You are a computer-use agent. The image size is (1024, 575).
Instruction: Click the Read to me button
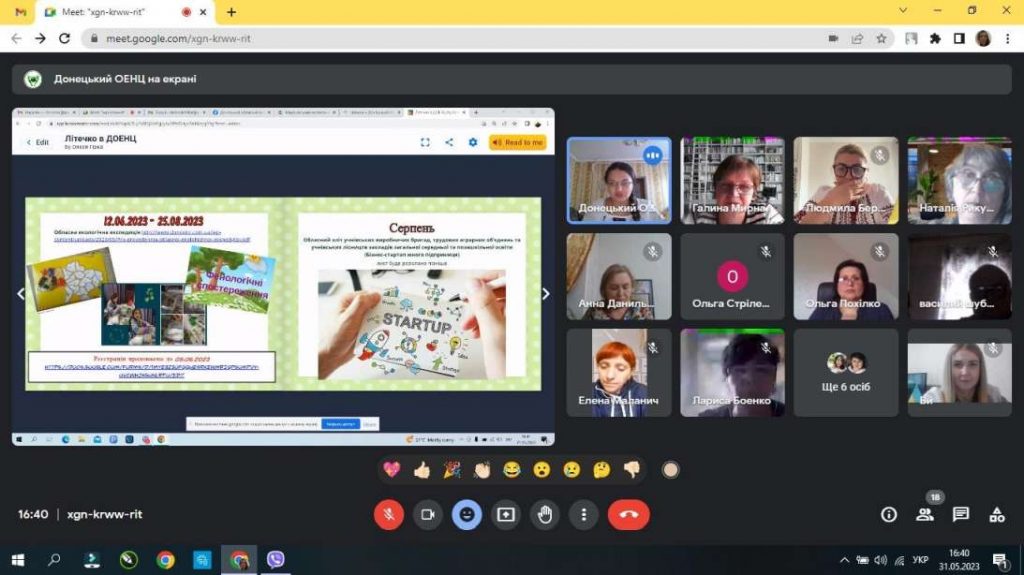(517, 142)
